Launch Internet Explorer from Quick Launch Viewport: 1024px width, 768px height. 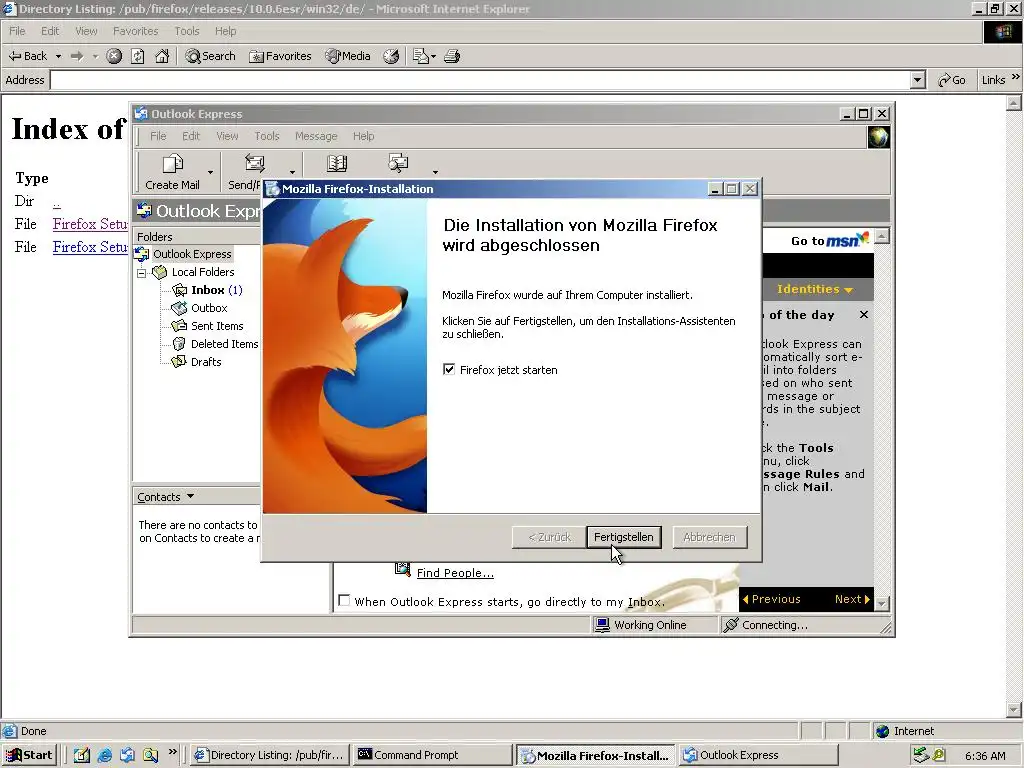coord(104,756)
